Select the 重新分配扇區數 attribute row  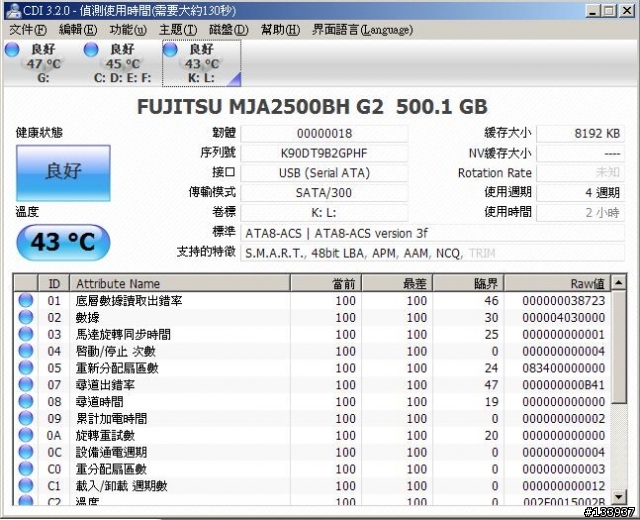tap(312, 368)
